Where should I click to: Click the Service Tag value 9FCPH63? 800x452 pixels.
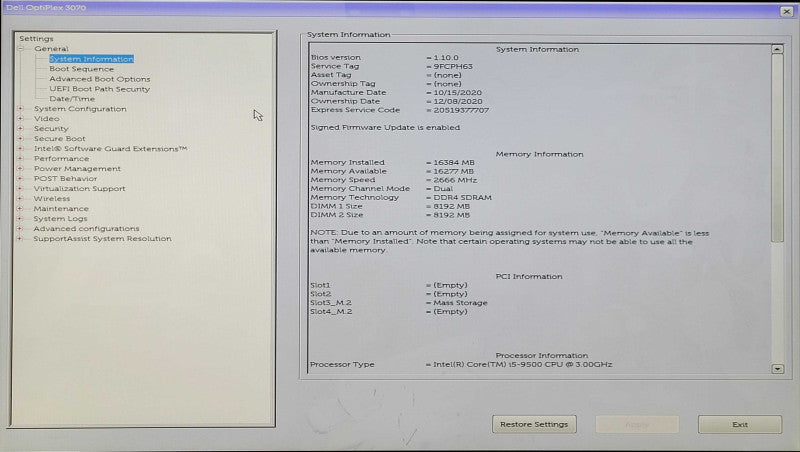[x=453, y=66]
